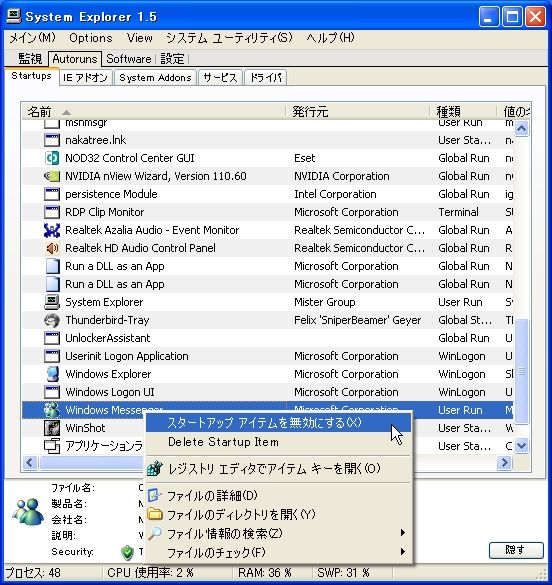Click the folder icon beside ファイルのディレクトリを開く
This screenshot has width=552, height=585.
[155, 514]
